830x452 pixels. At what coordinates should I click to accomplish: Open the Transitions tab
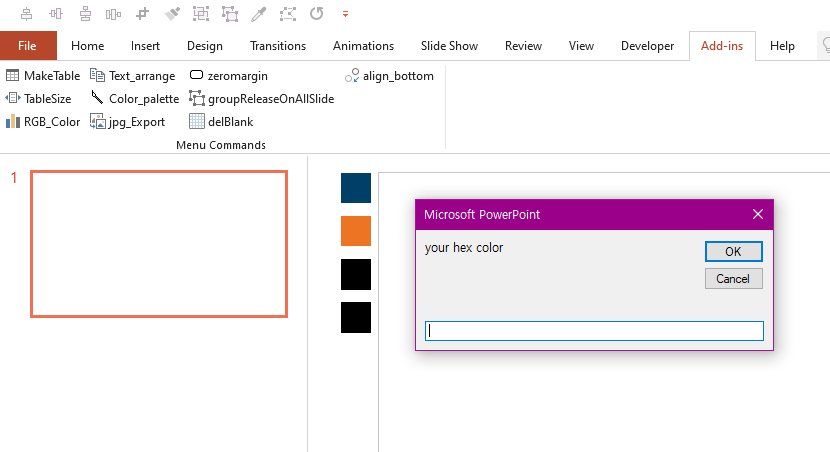click(278, 46)
